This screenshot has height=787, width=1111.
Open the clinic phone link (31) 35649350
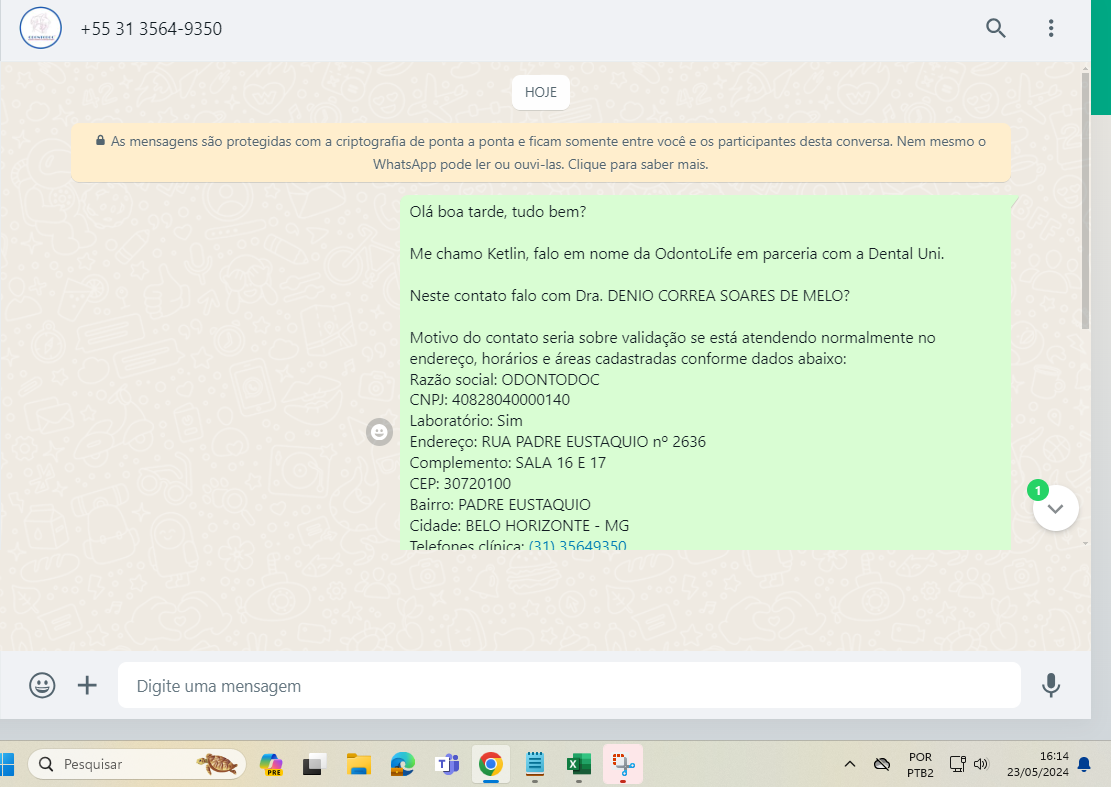pyautogui.click(x=577, y=545)
